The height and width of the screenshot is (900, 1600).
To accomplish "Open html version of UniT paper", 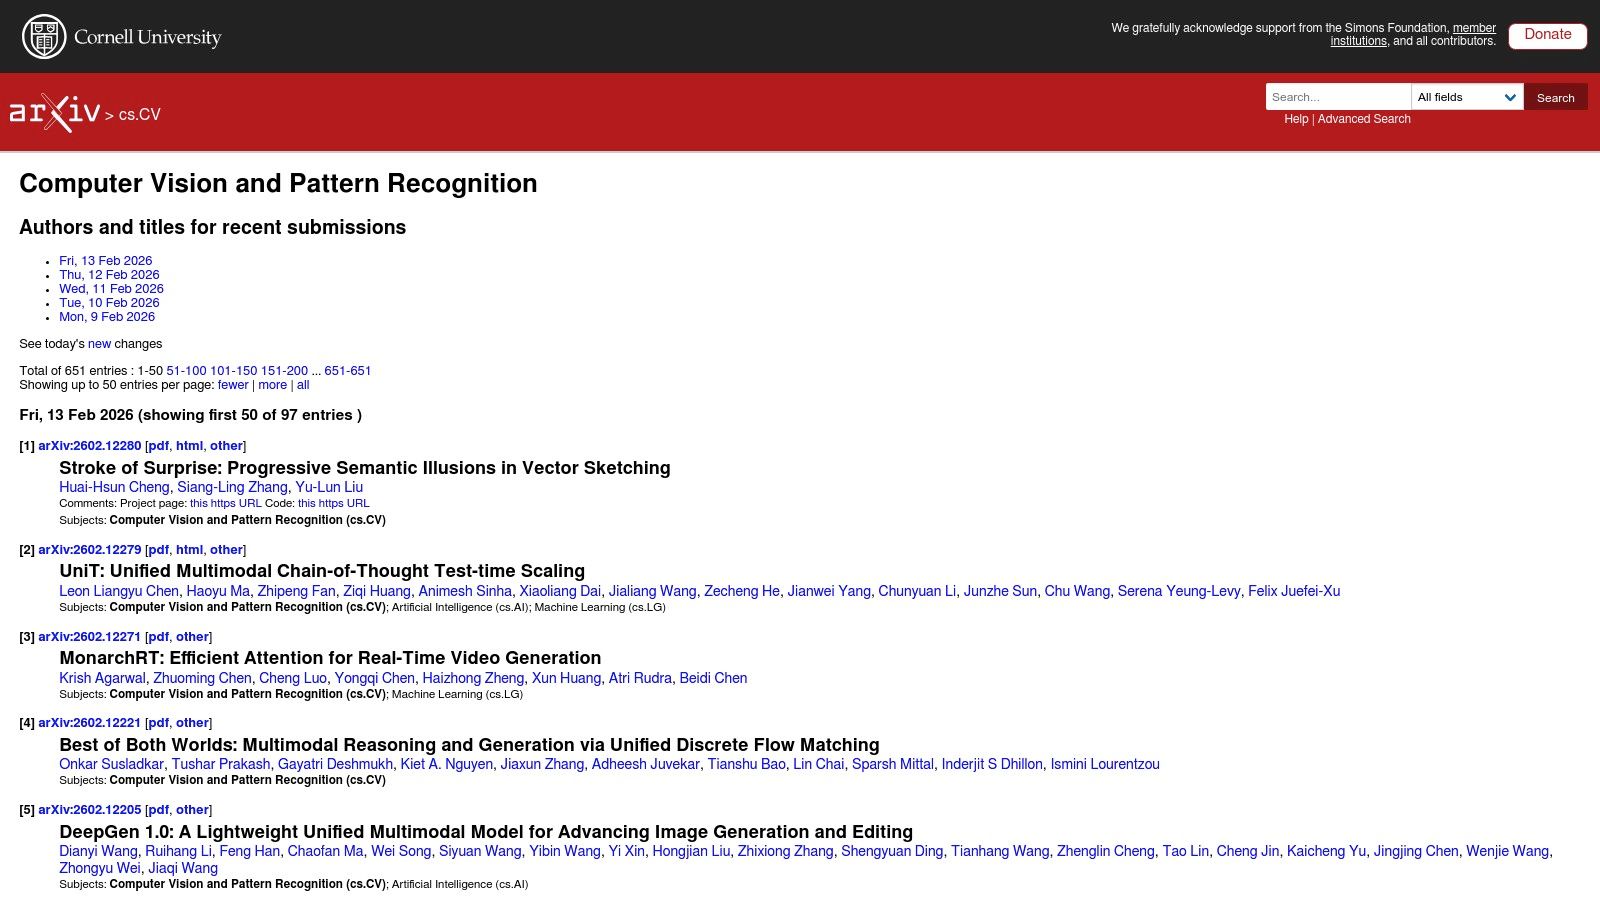I will (188, 549).
